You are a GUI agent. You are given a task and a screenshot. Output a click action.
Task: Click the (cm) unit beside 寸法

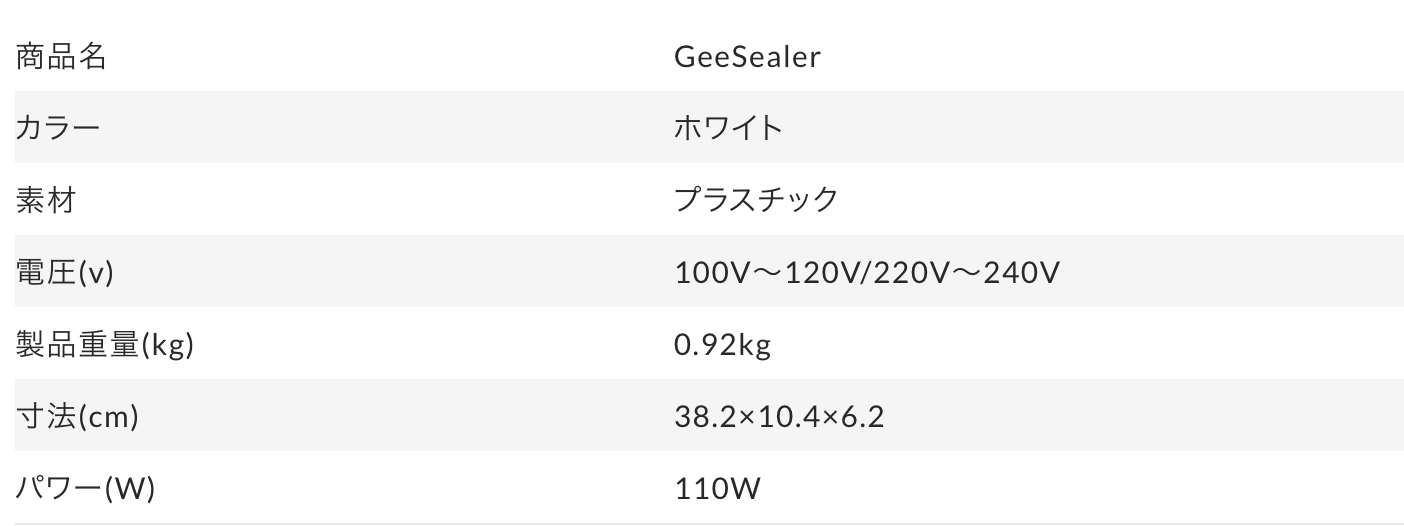point(108,416)
